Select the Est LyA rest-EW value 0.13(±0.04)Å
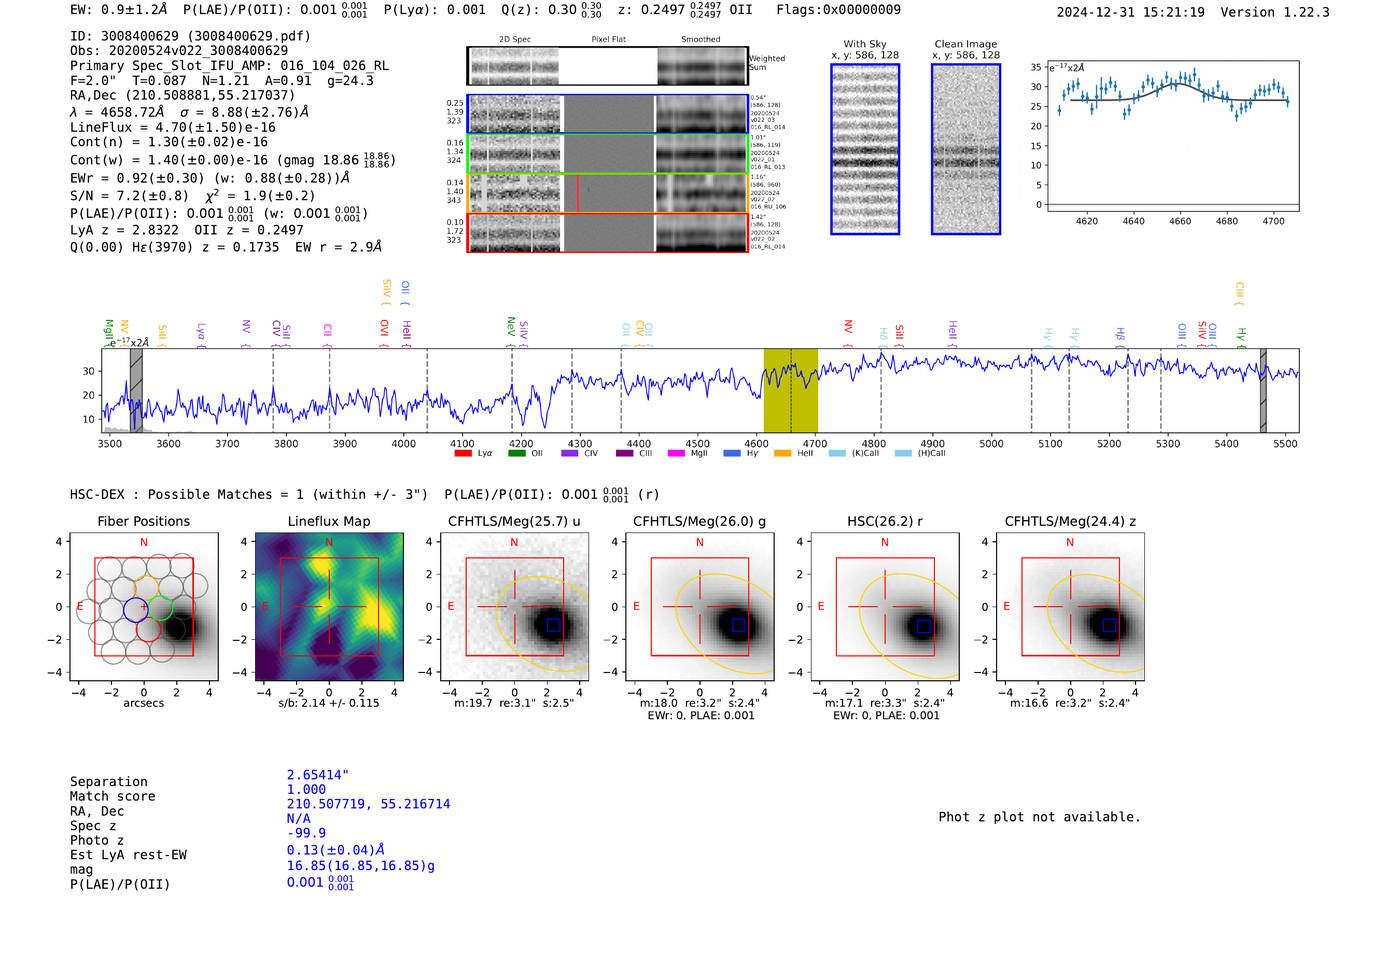The image size is (1400, 953). (336, 850)
